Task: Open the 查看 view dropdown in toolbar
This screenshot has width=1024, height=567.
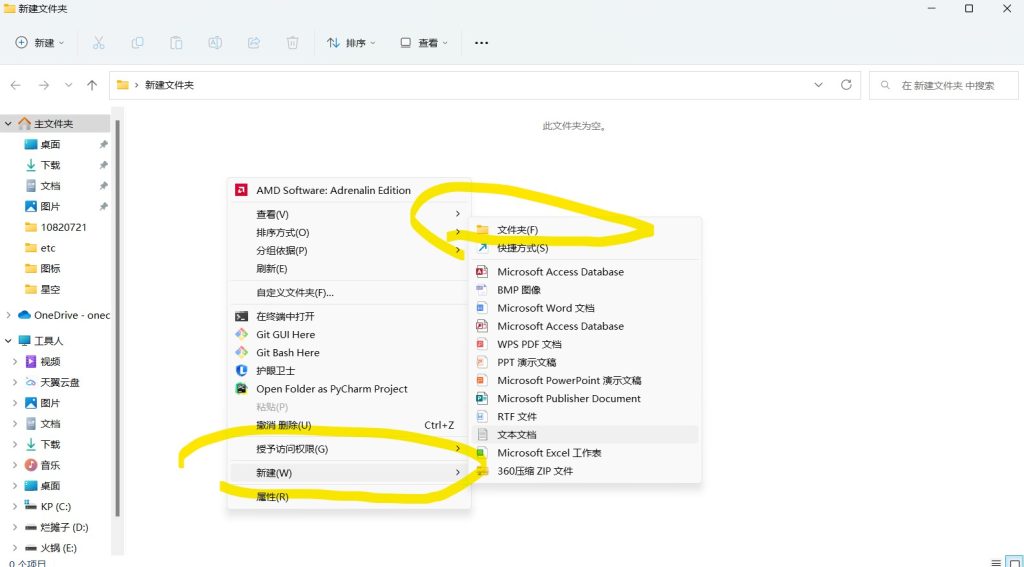Action: point(424,43)
